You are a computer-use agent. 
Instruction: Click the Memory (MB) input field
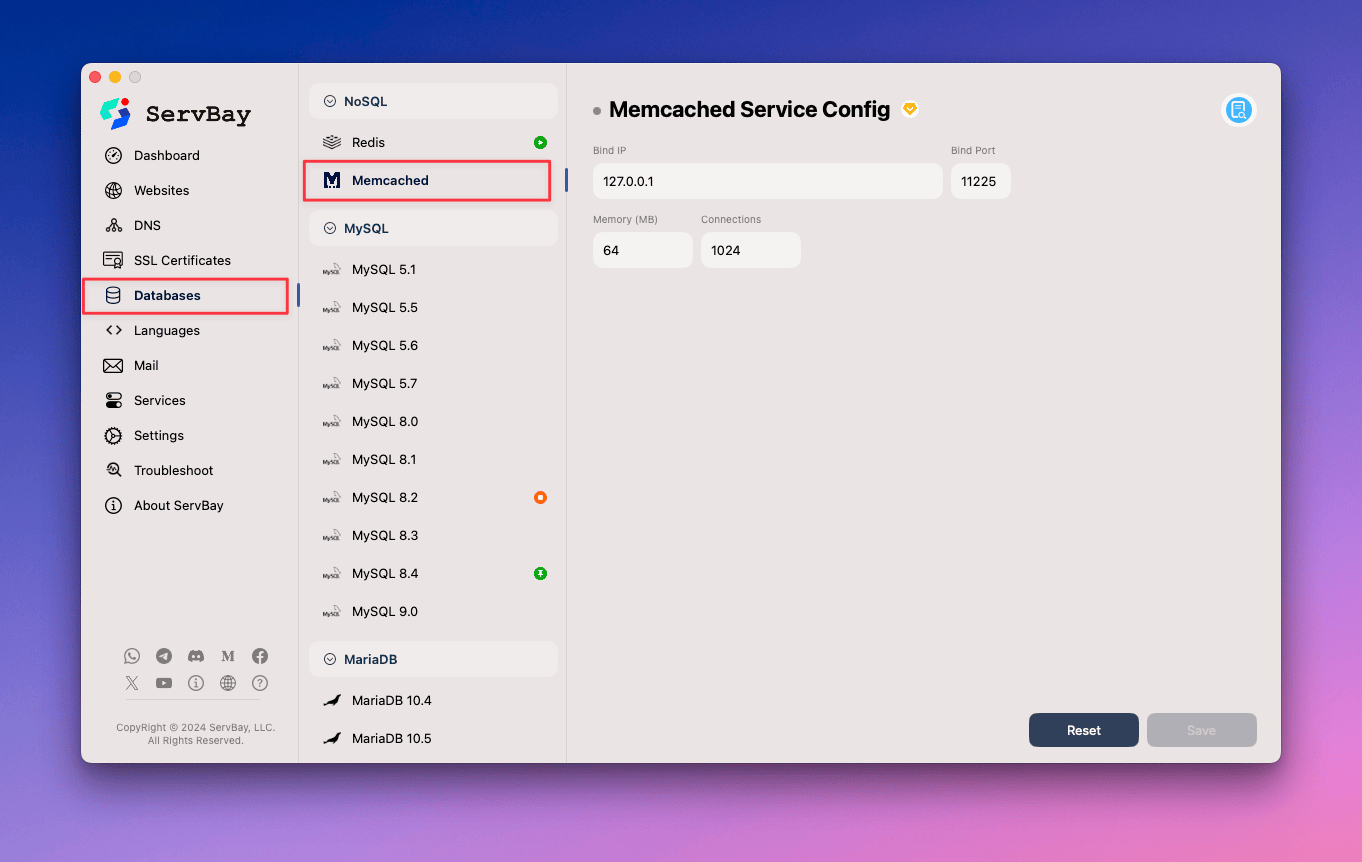point(643,250)
